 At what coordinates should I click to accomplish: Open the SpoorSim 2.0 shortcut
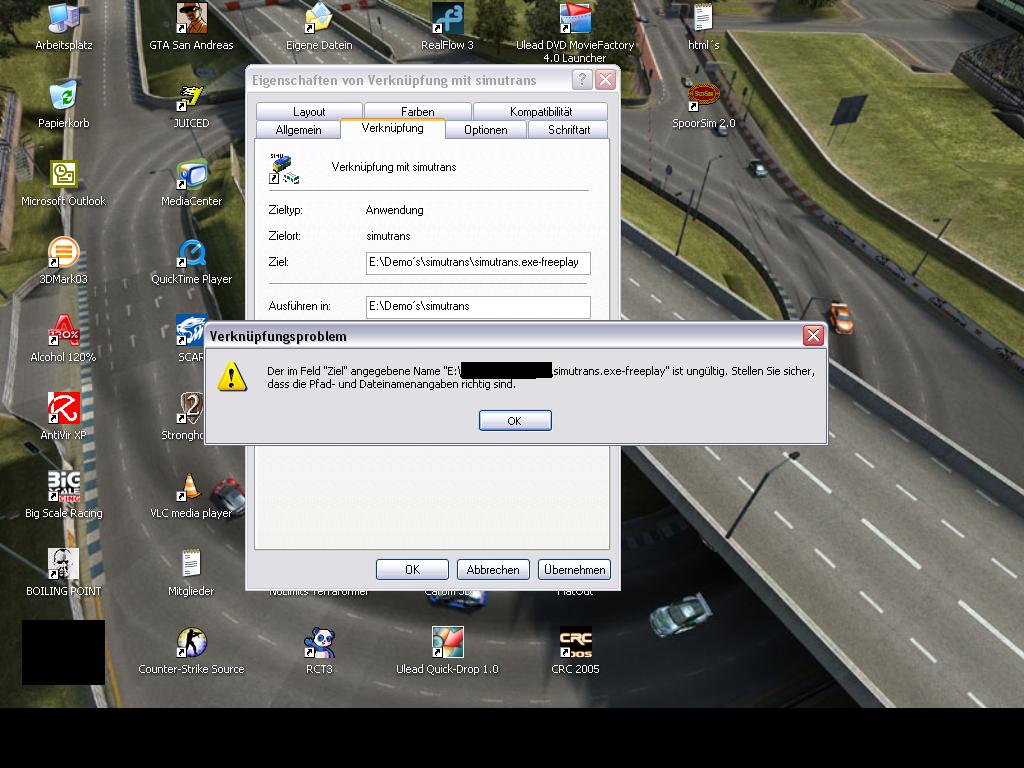(x=703, y=97)
